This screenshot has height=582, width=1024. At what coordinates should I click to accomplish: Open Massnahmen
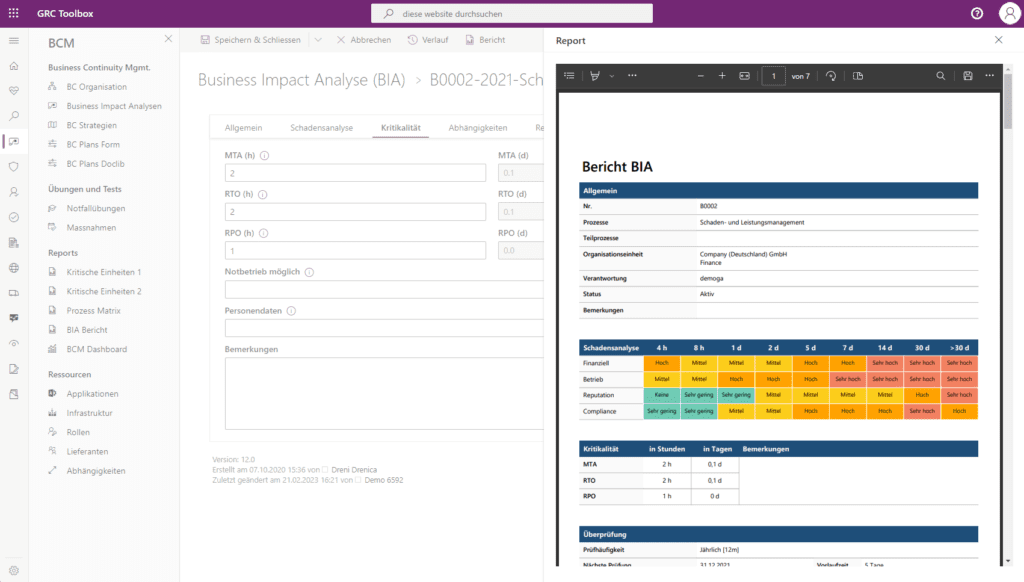(91, 227)
